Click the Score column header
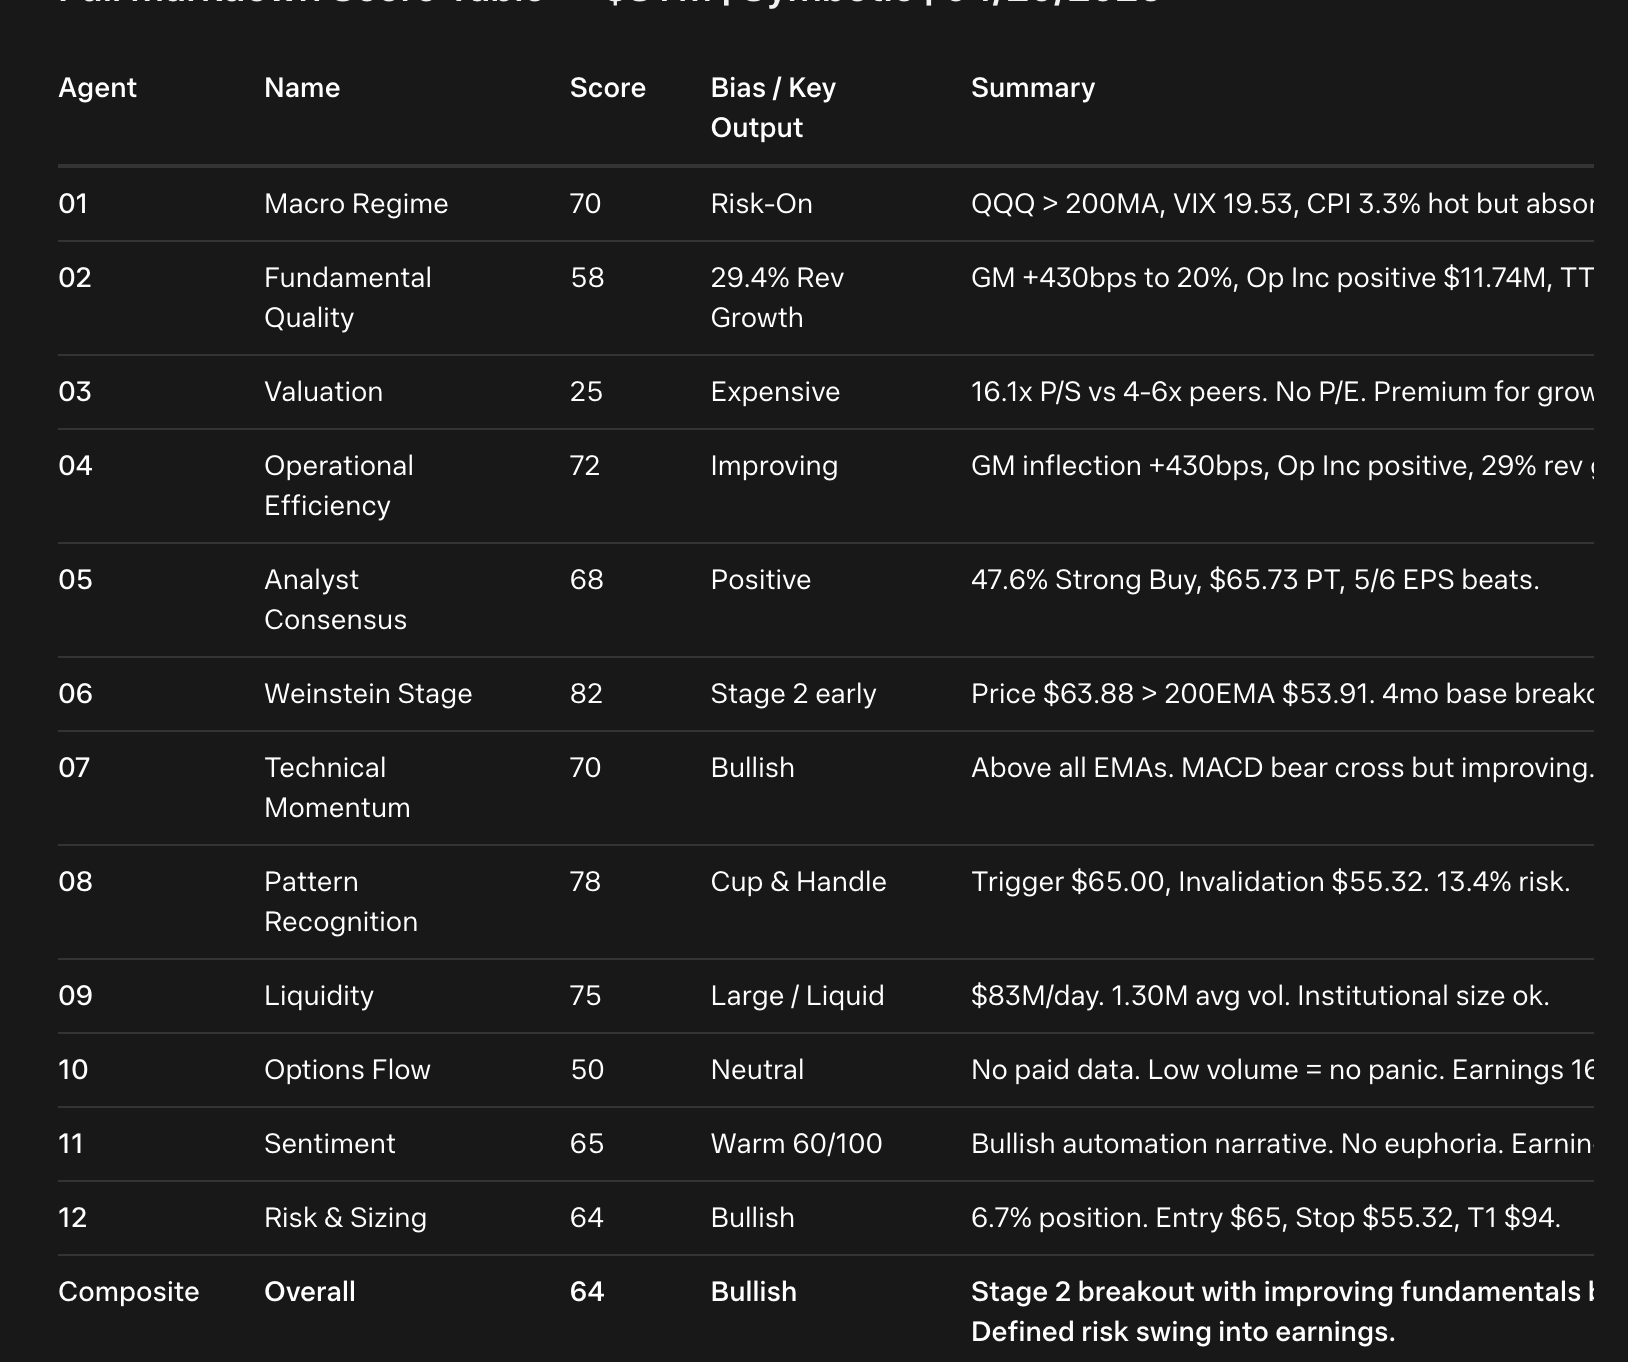The width and height of the screenshot is (1628, 1362). click(x=607, y=88)
